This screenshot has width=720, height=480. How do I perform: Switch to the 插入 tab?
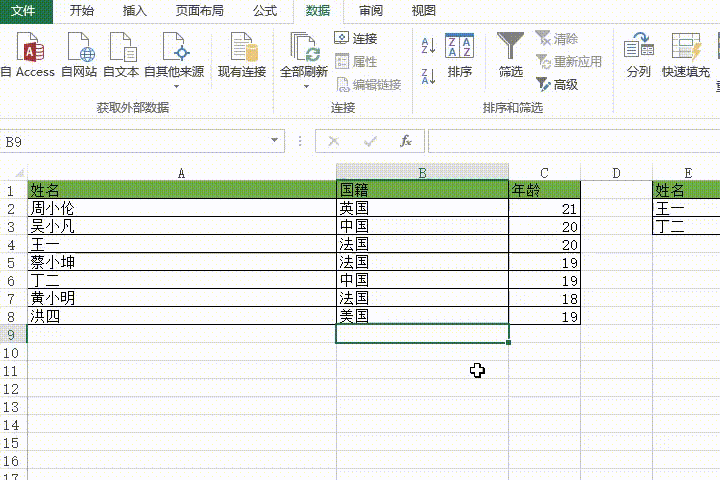point(135,11)
